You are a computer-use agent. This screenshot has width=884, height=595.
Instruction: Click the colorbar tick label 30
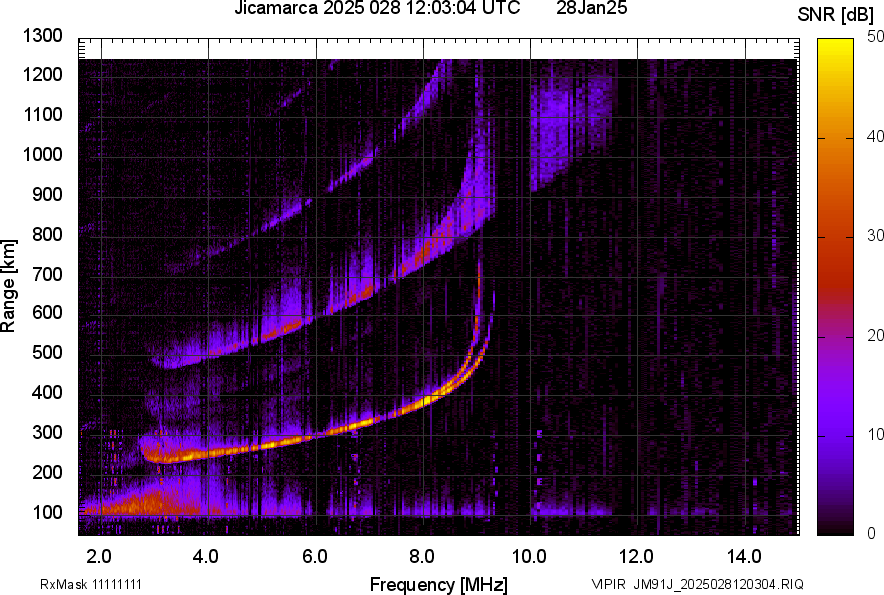[875, 236]
